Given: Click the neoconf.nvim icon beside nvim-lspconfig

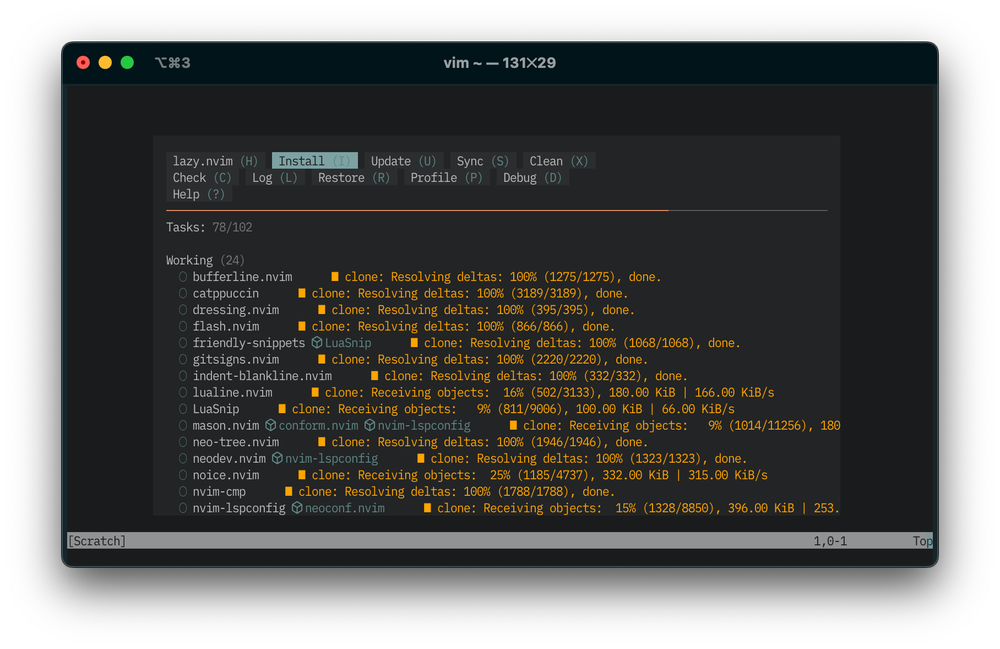Looking at the screenshot, I should 296,508.
